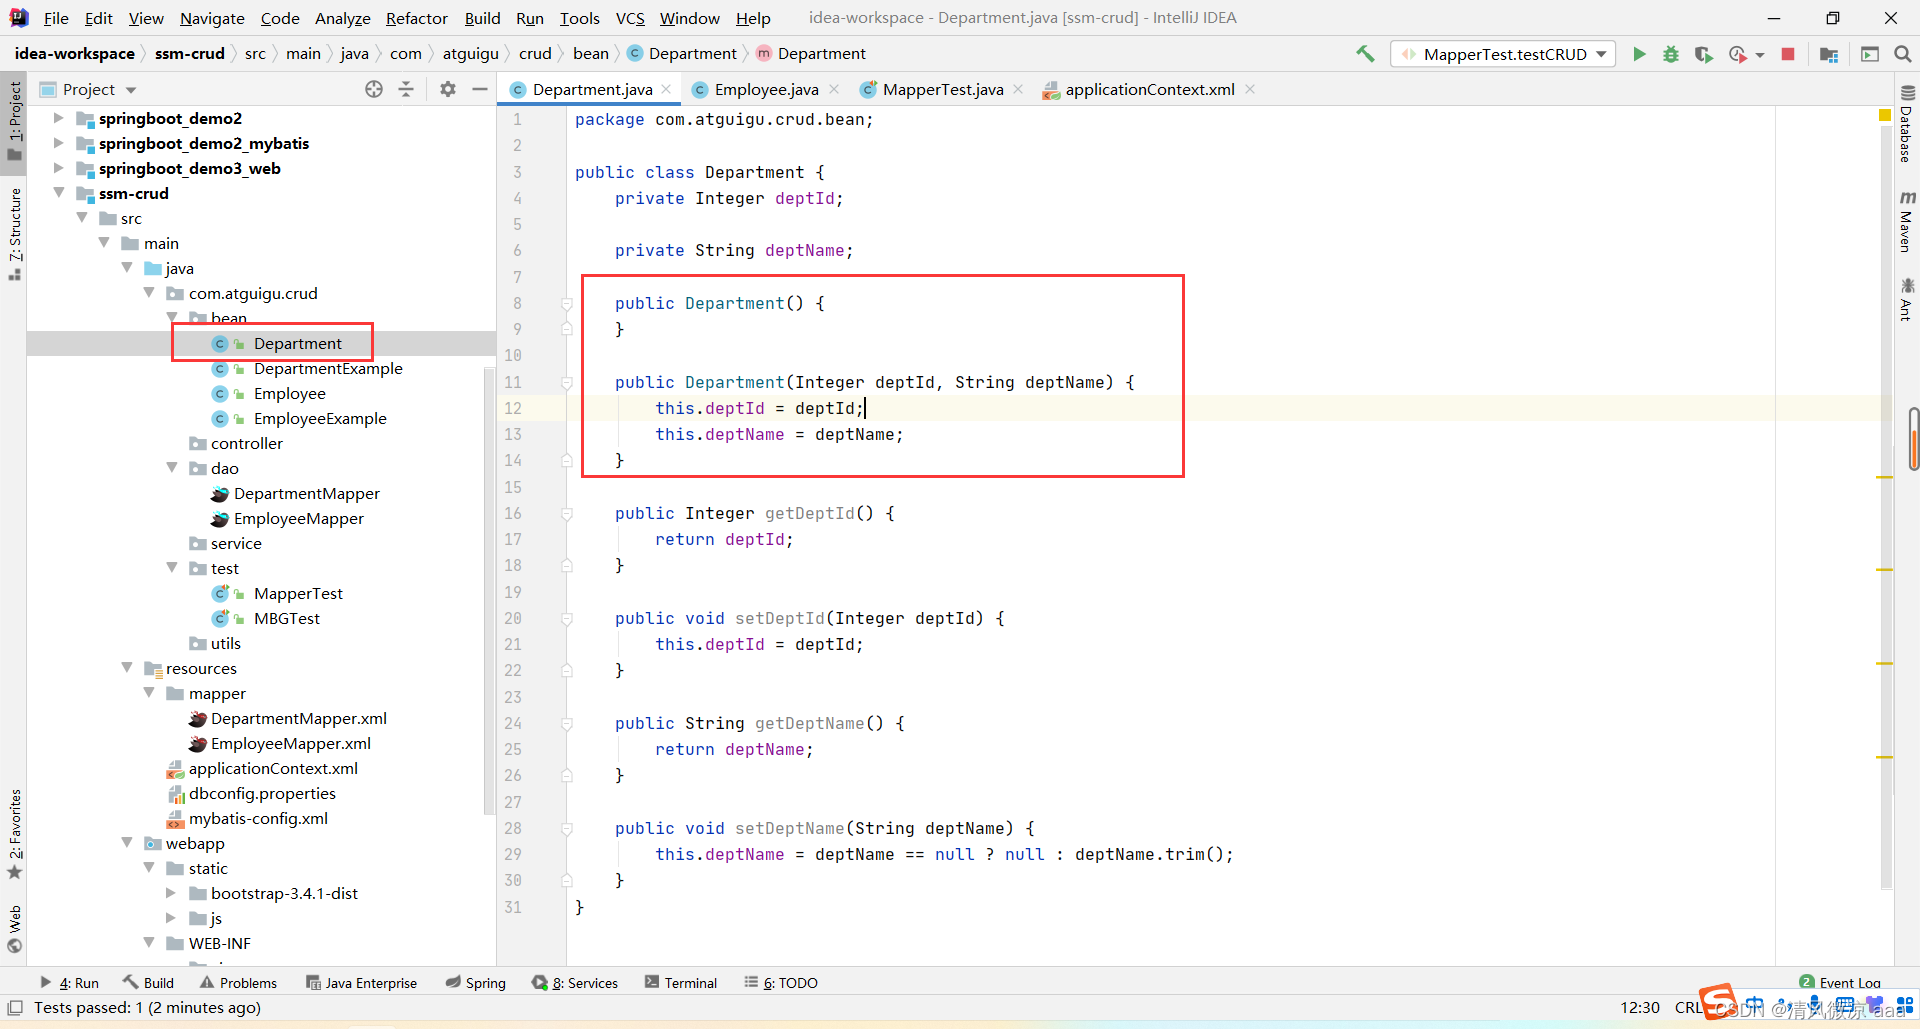Click the 'bean' breadcrumb in navigation bar
Image resolution: width=1920 pixels, height=1029 pixels.
[x=590, y=54]
